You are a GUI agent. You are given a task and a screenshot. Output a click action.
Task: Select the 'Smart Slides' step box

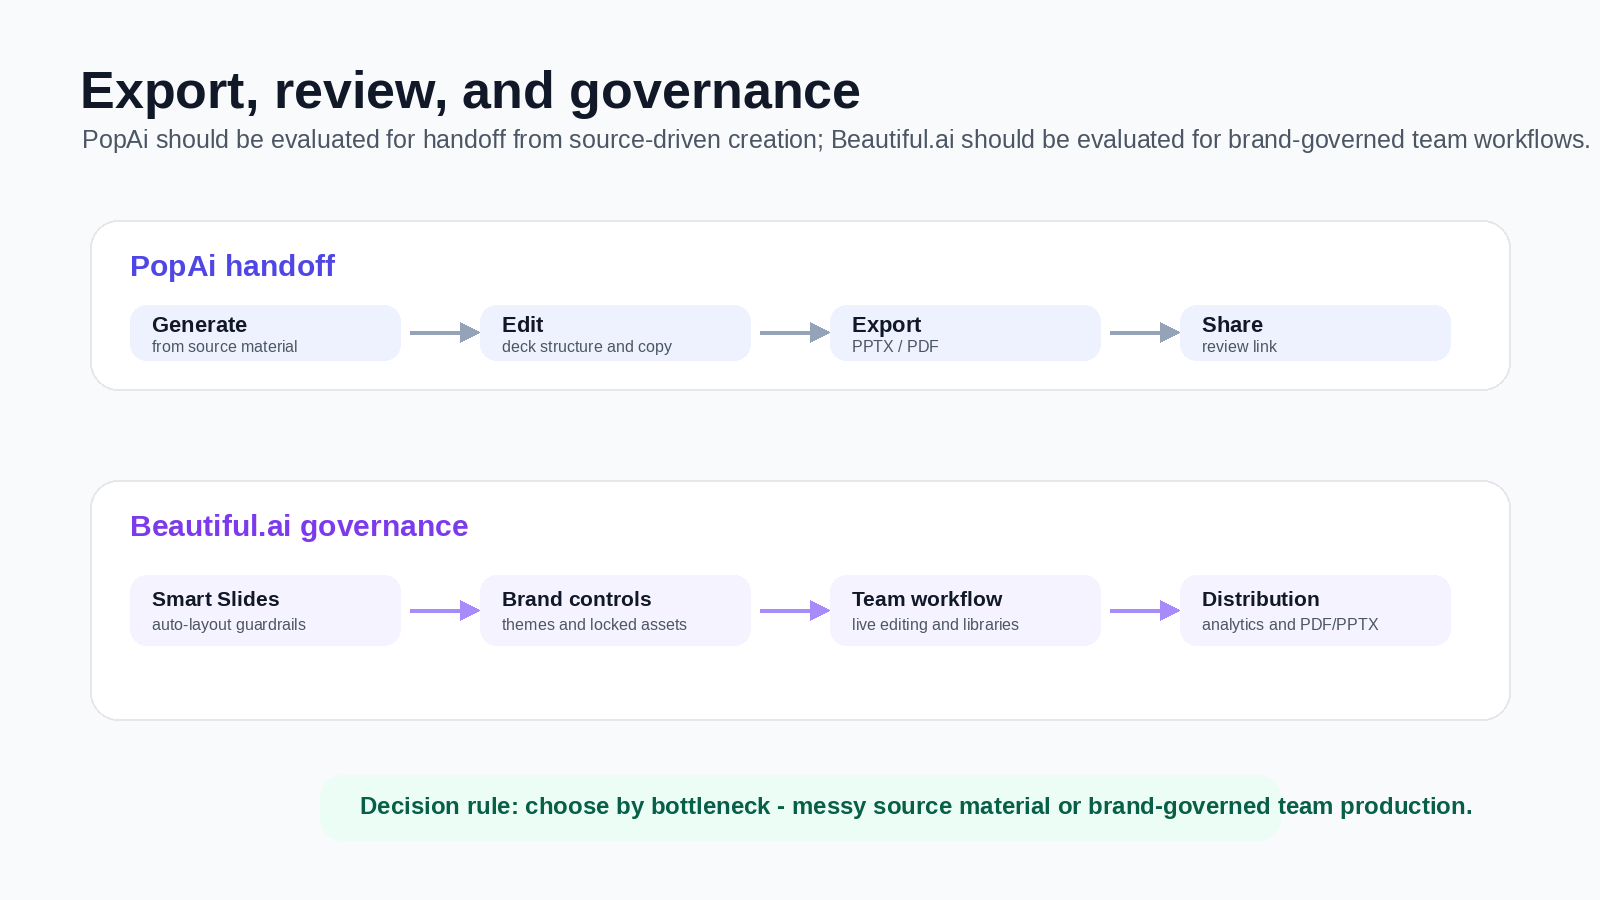tap(265, 610)
